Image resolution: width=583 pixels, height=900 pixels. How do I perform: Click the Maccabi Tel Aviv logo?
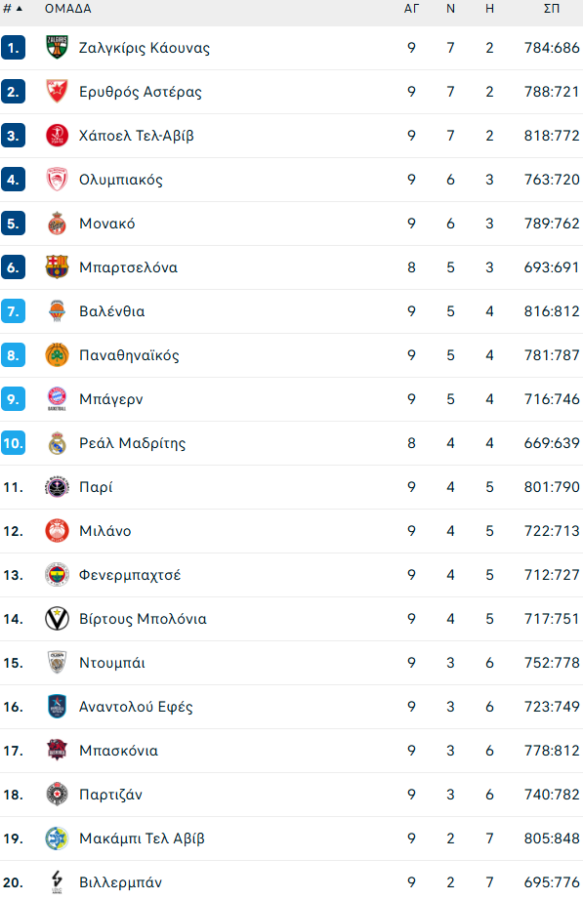[58, 839]
